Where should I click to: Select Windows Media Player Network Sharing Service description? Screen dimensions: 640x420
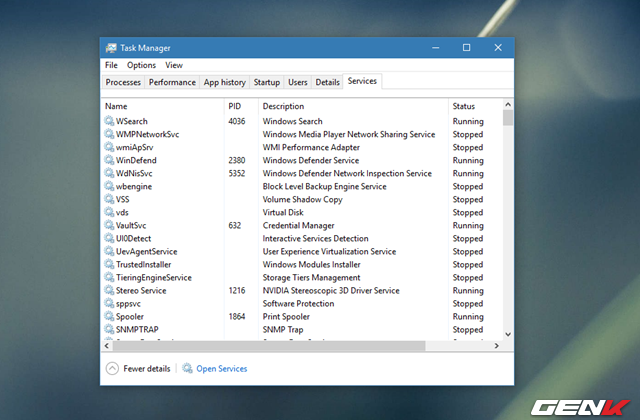pos(349,134)
